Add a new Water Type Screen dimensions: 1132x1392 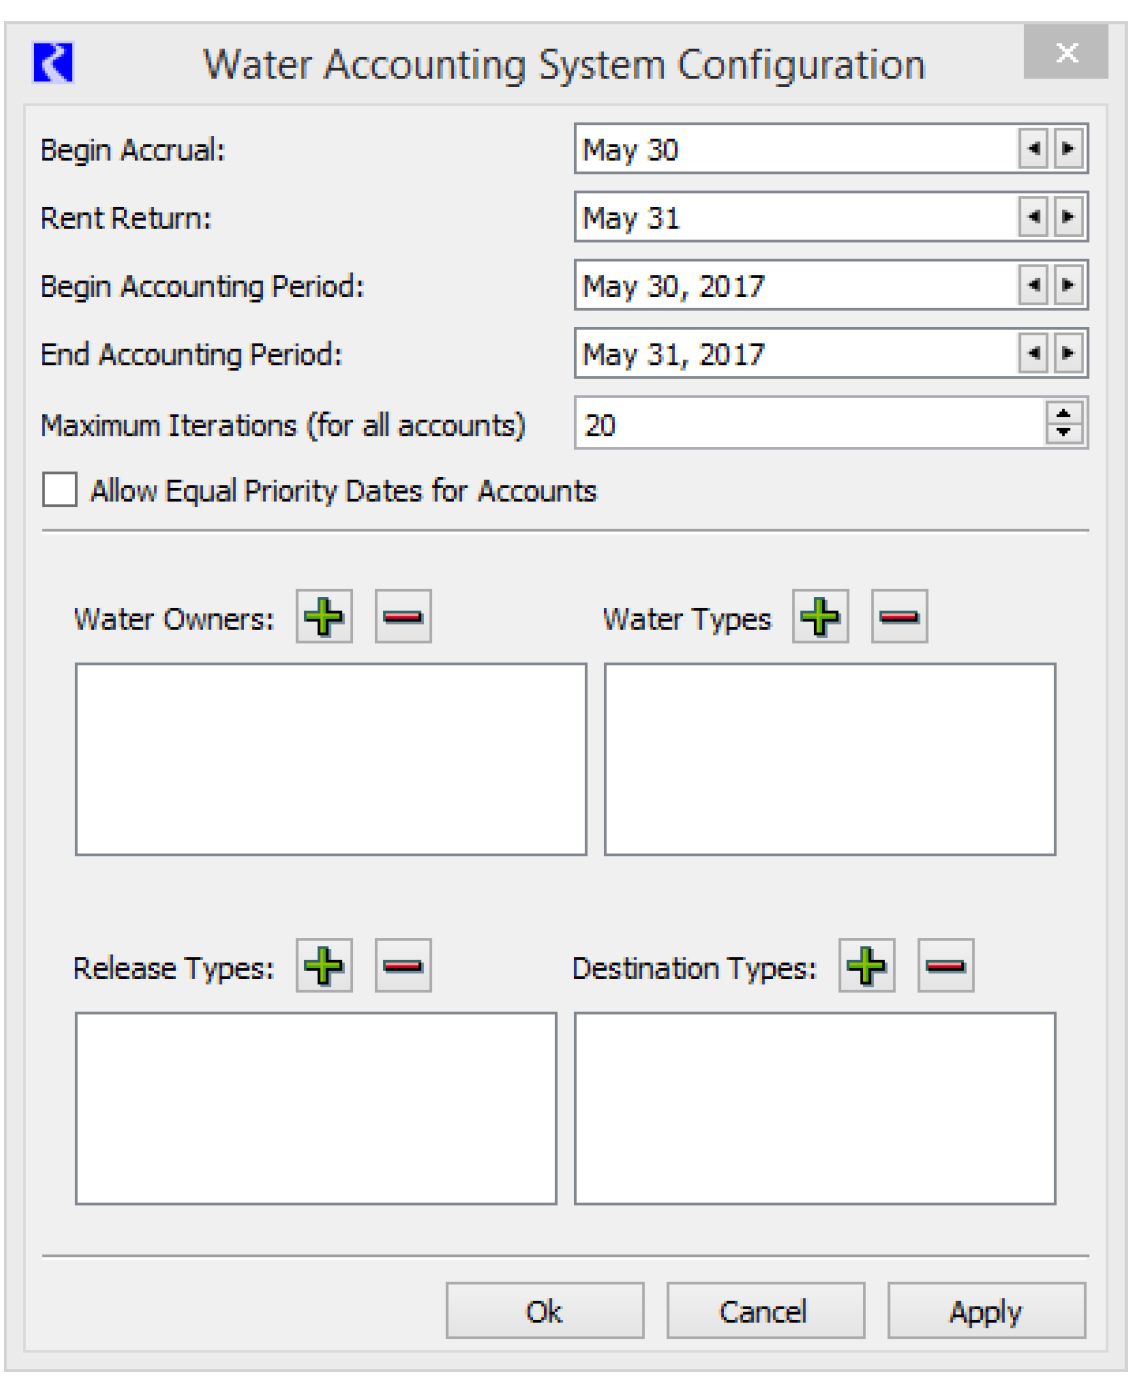pyautogui.click(x=820, y=617)
